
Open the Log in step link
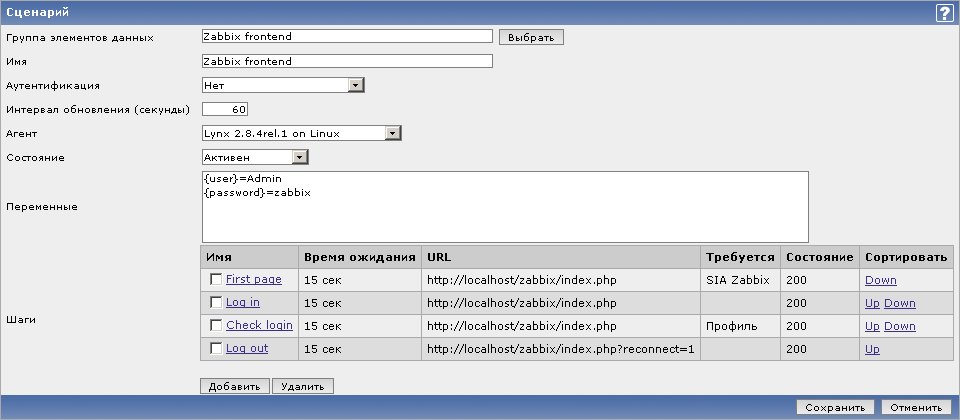(x=242, y=302)
